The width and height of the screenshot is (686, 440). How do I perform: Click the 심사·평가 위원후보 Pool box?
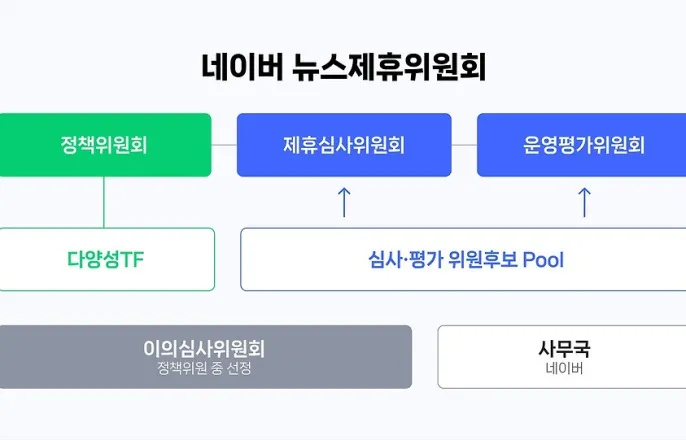pos(464,260)
